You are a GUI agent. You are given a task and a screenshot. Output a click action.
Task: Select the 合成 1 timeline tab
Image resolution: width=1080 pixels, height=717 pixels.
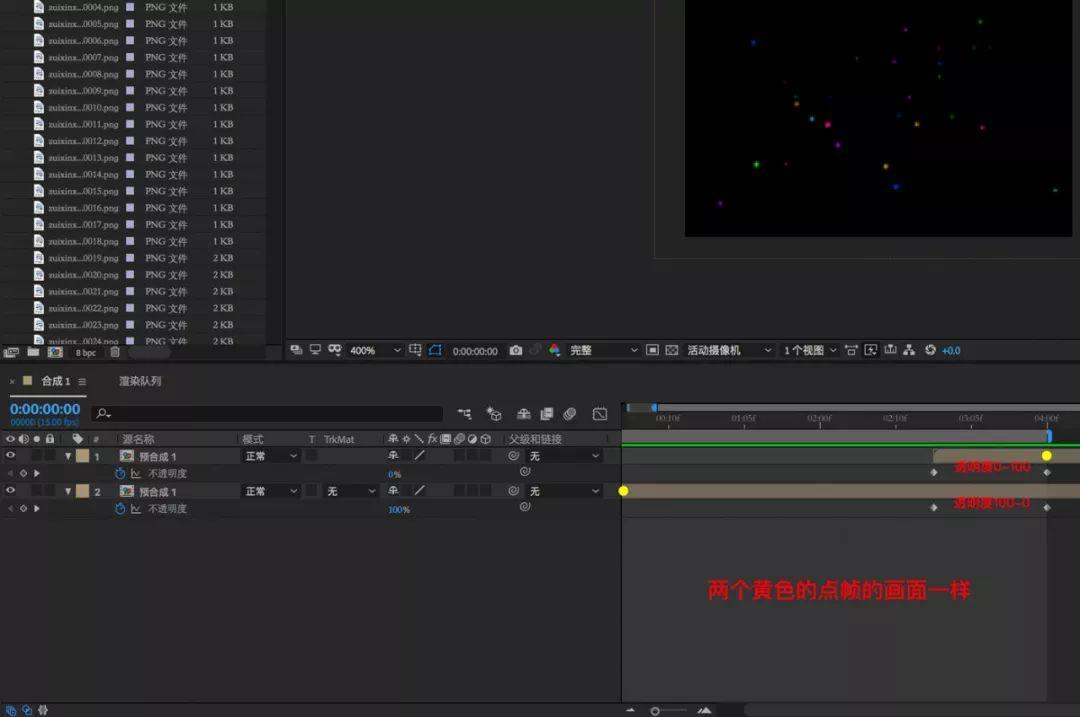[55, 381]
